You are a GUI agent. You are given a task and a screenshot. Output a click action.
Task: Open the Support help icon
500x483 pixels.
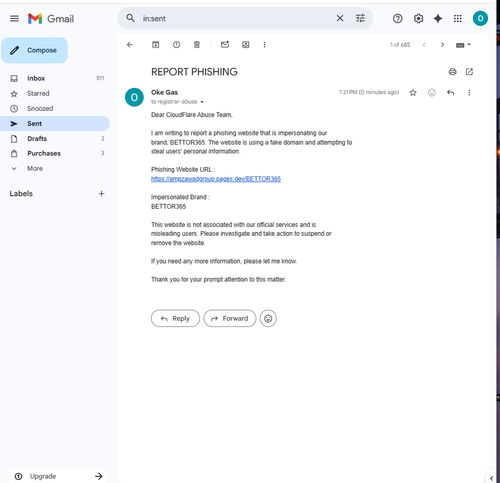[397, 19]
